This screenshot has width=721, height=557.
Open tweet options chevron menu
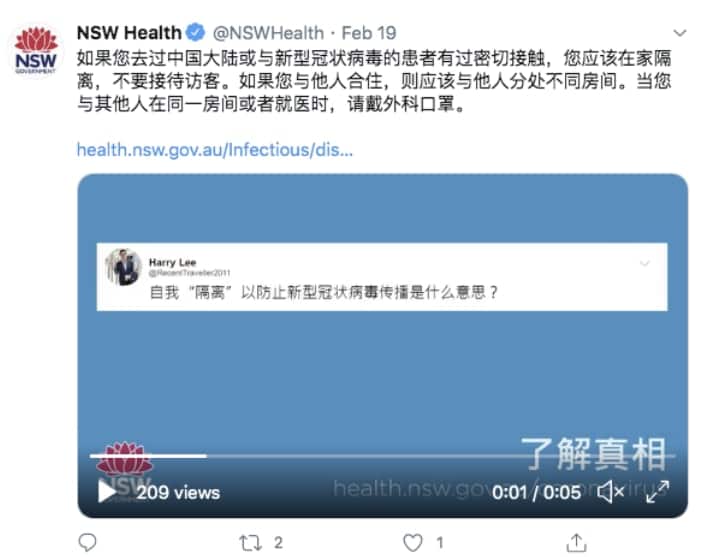[680, 33]
